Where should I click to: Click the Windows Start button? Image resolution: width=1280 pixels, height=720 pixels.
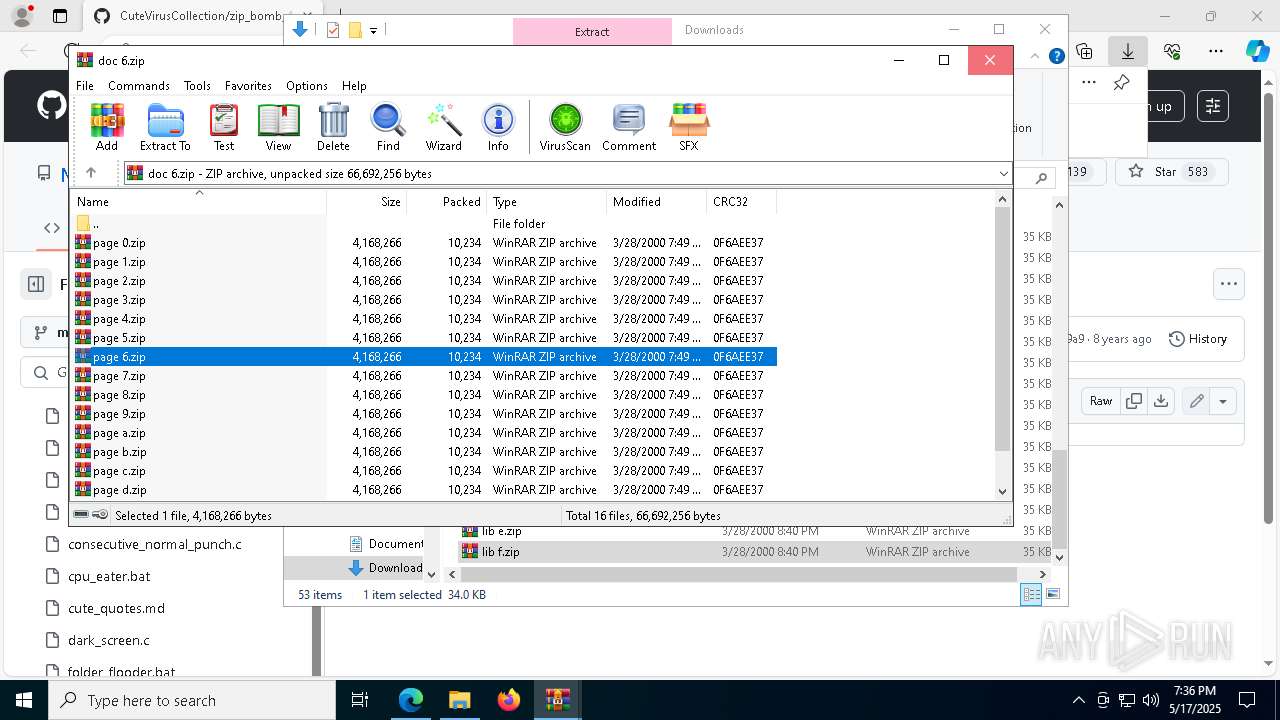point(23,700)
